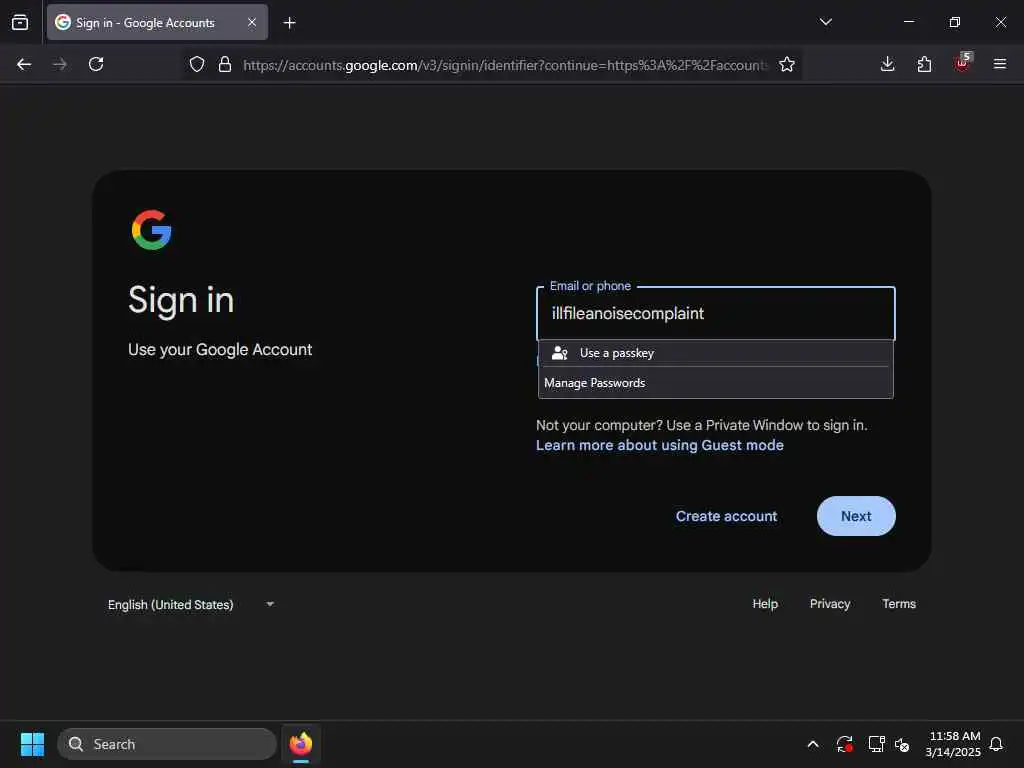Open the Extensions puzzle icon
This screenshot has width=1024, height=768.
point(924,64)
